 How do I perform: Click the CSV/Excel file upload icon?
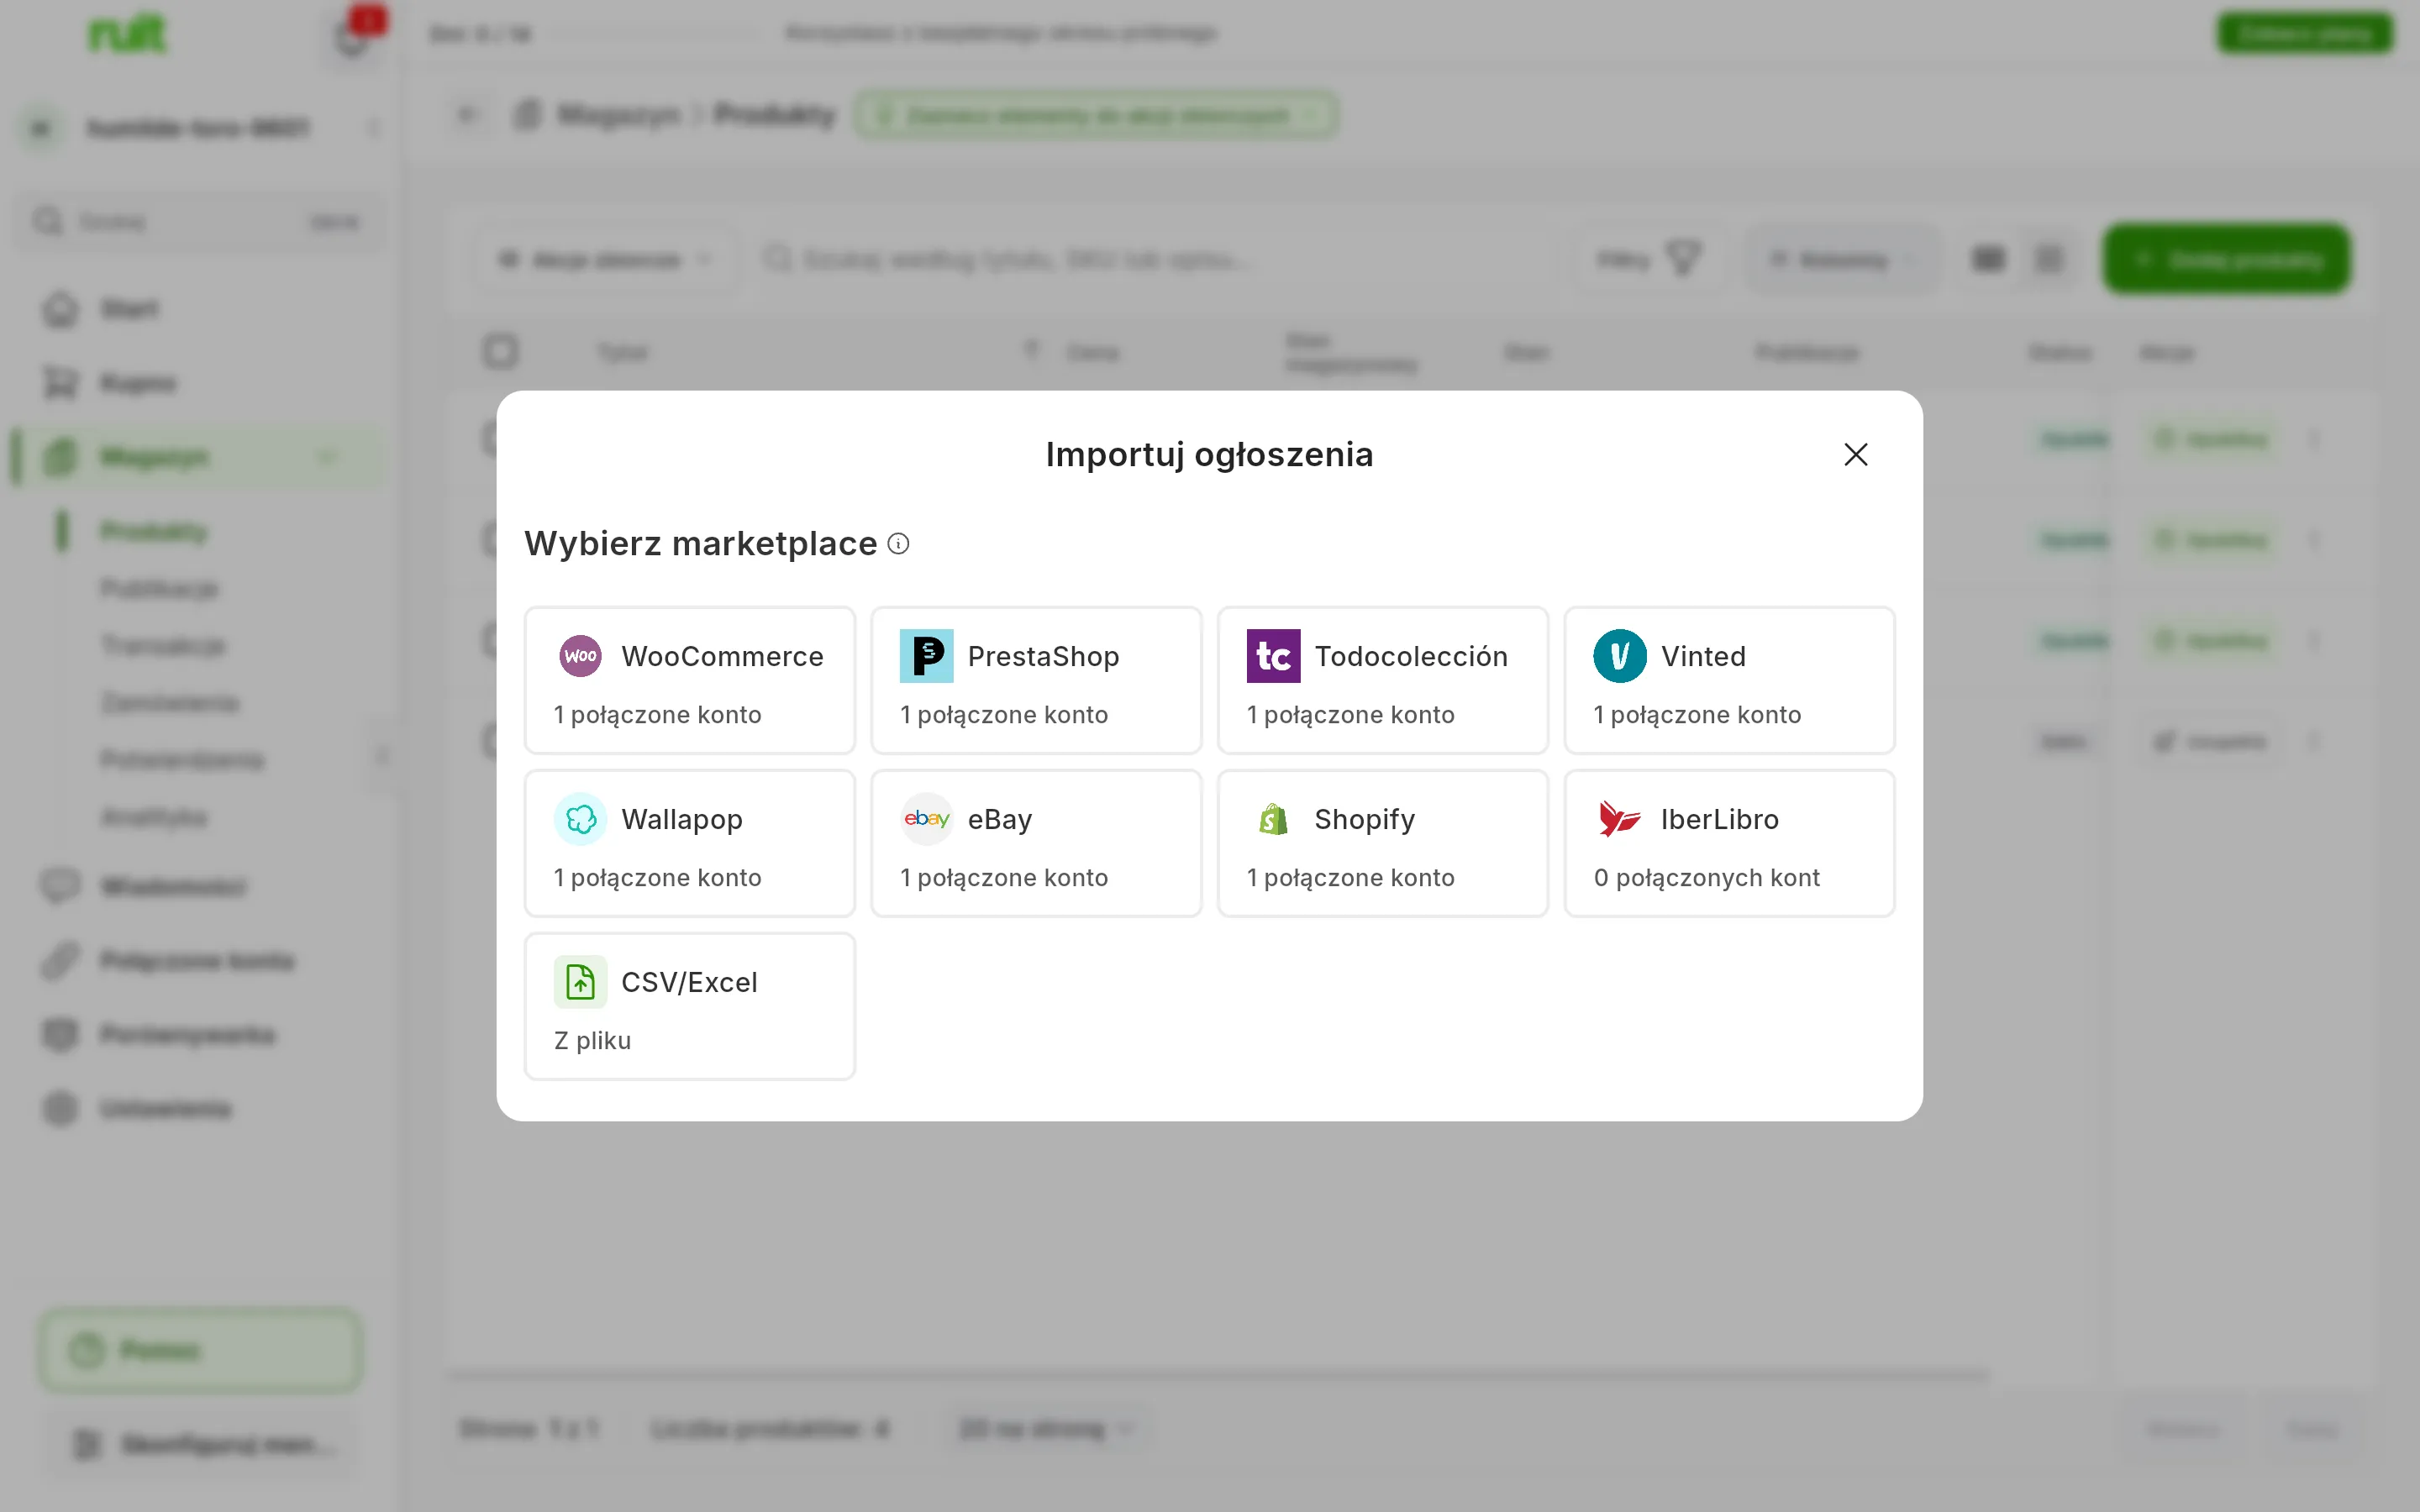point(580,982)
